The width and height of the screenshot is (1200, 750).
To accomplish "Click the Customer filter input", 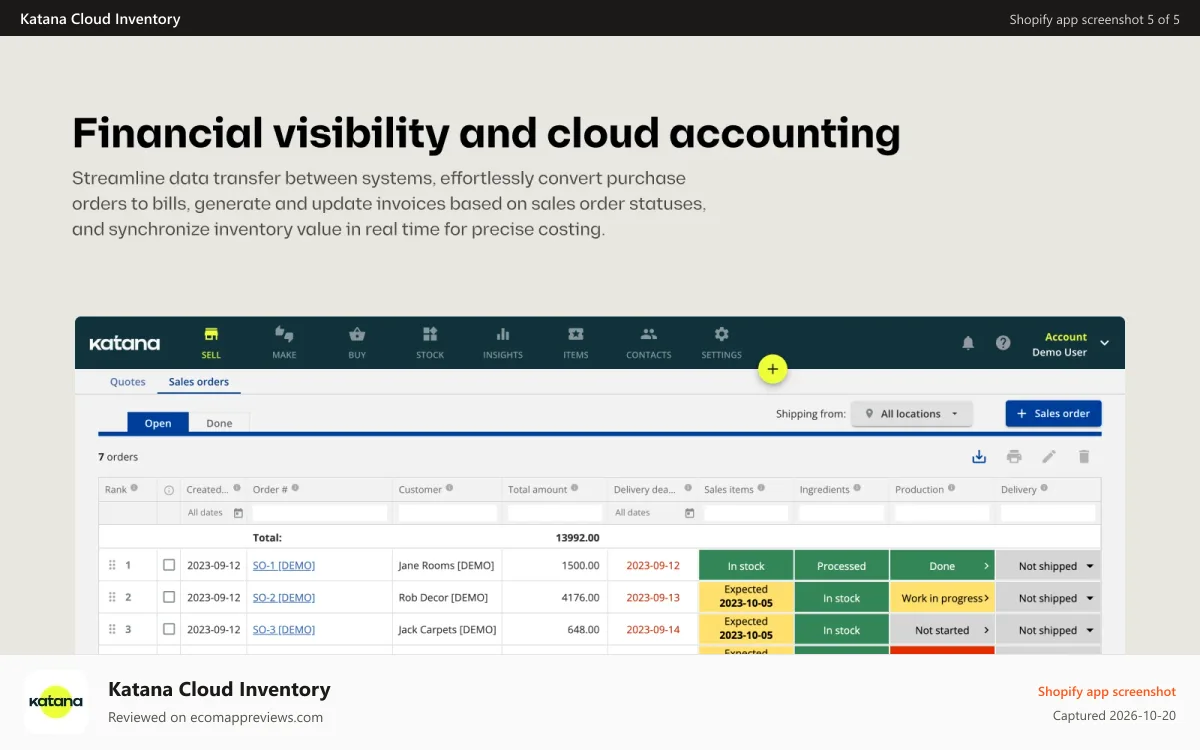I will [x=447, y=513].
